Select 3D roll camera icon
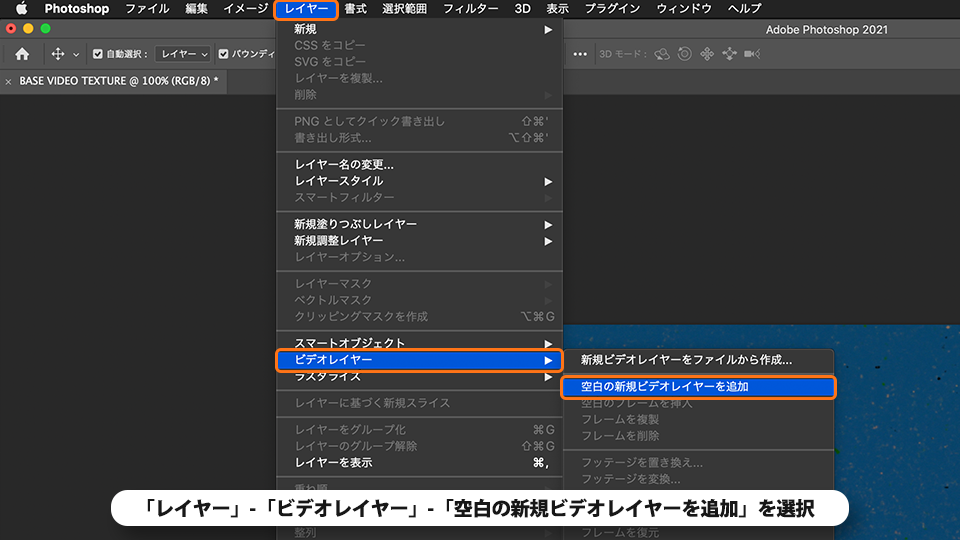 (x=684, y=54)
